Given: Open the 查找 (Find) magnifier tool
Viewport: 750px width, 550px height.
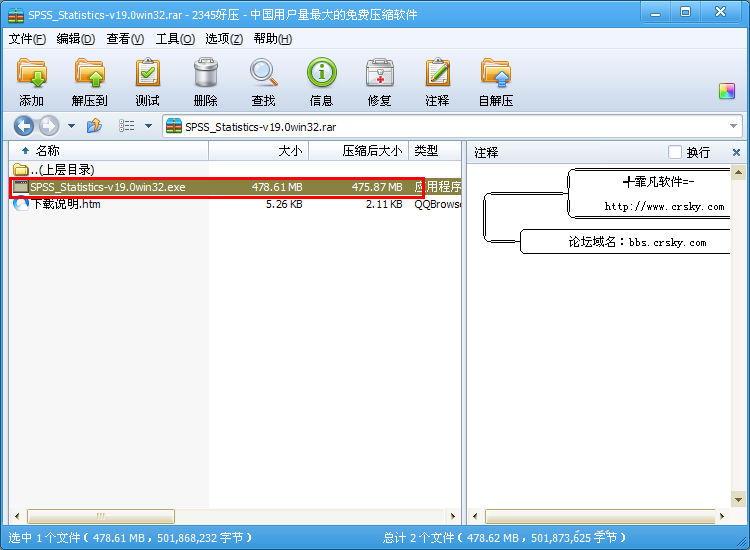Looking at the screenshot, I should pos(264,73).
